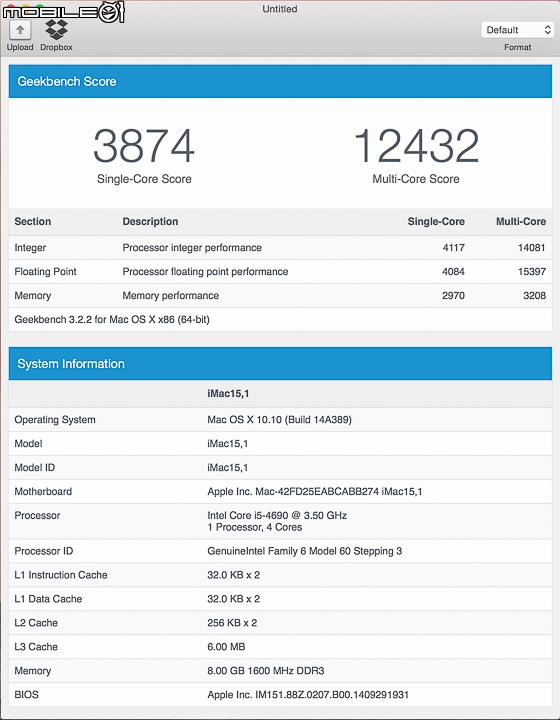Click the Multi-Core column header

(521, 221)
